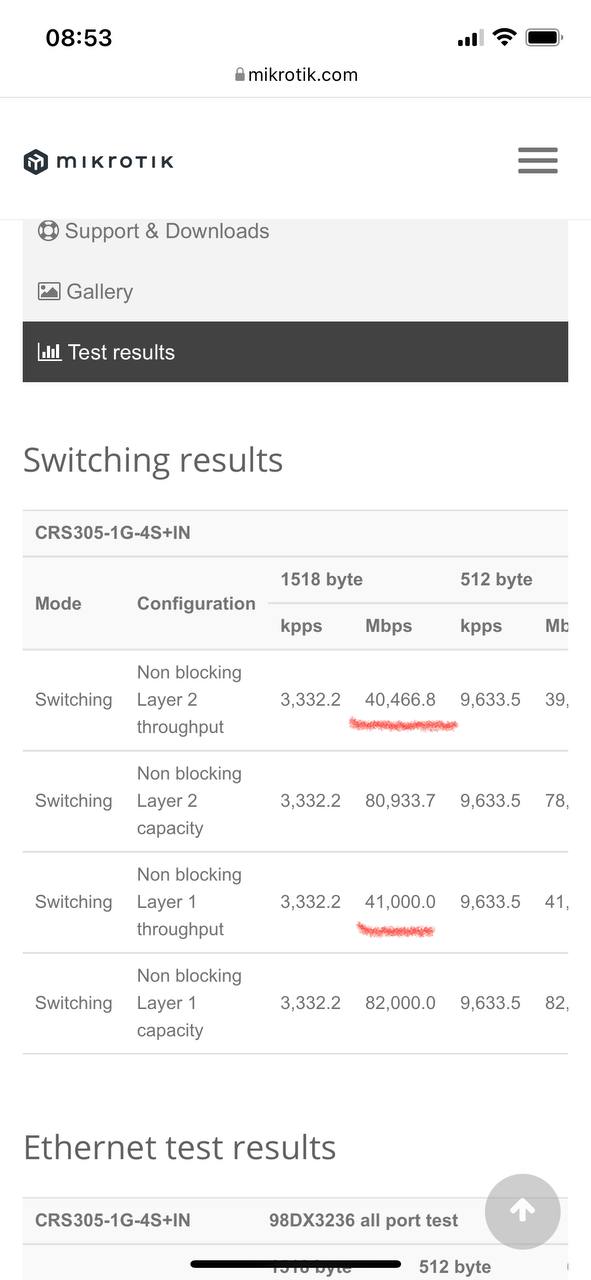Select the 40,466.8 Mbps value
The image size is (591, 1280).
(400, 700)
